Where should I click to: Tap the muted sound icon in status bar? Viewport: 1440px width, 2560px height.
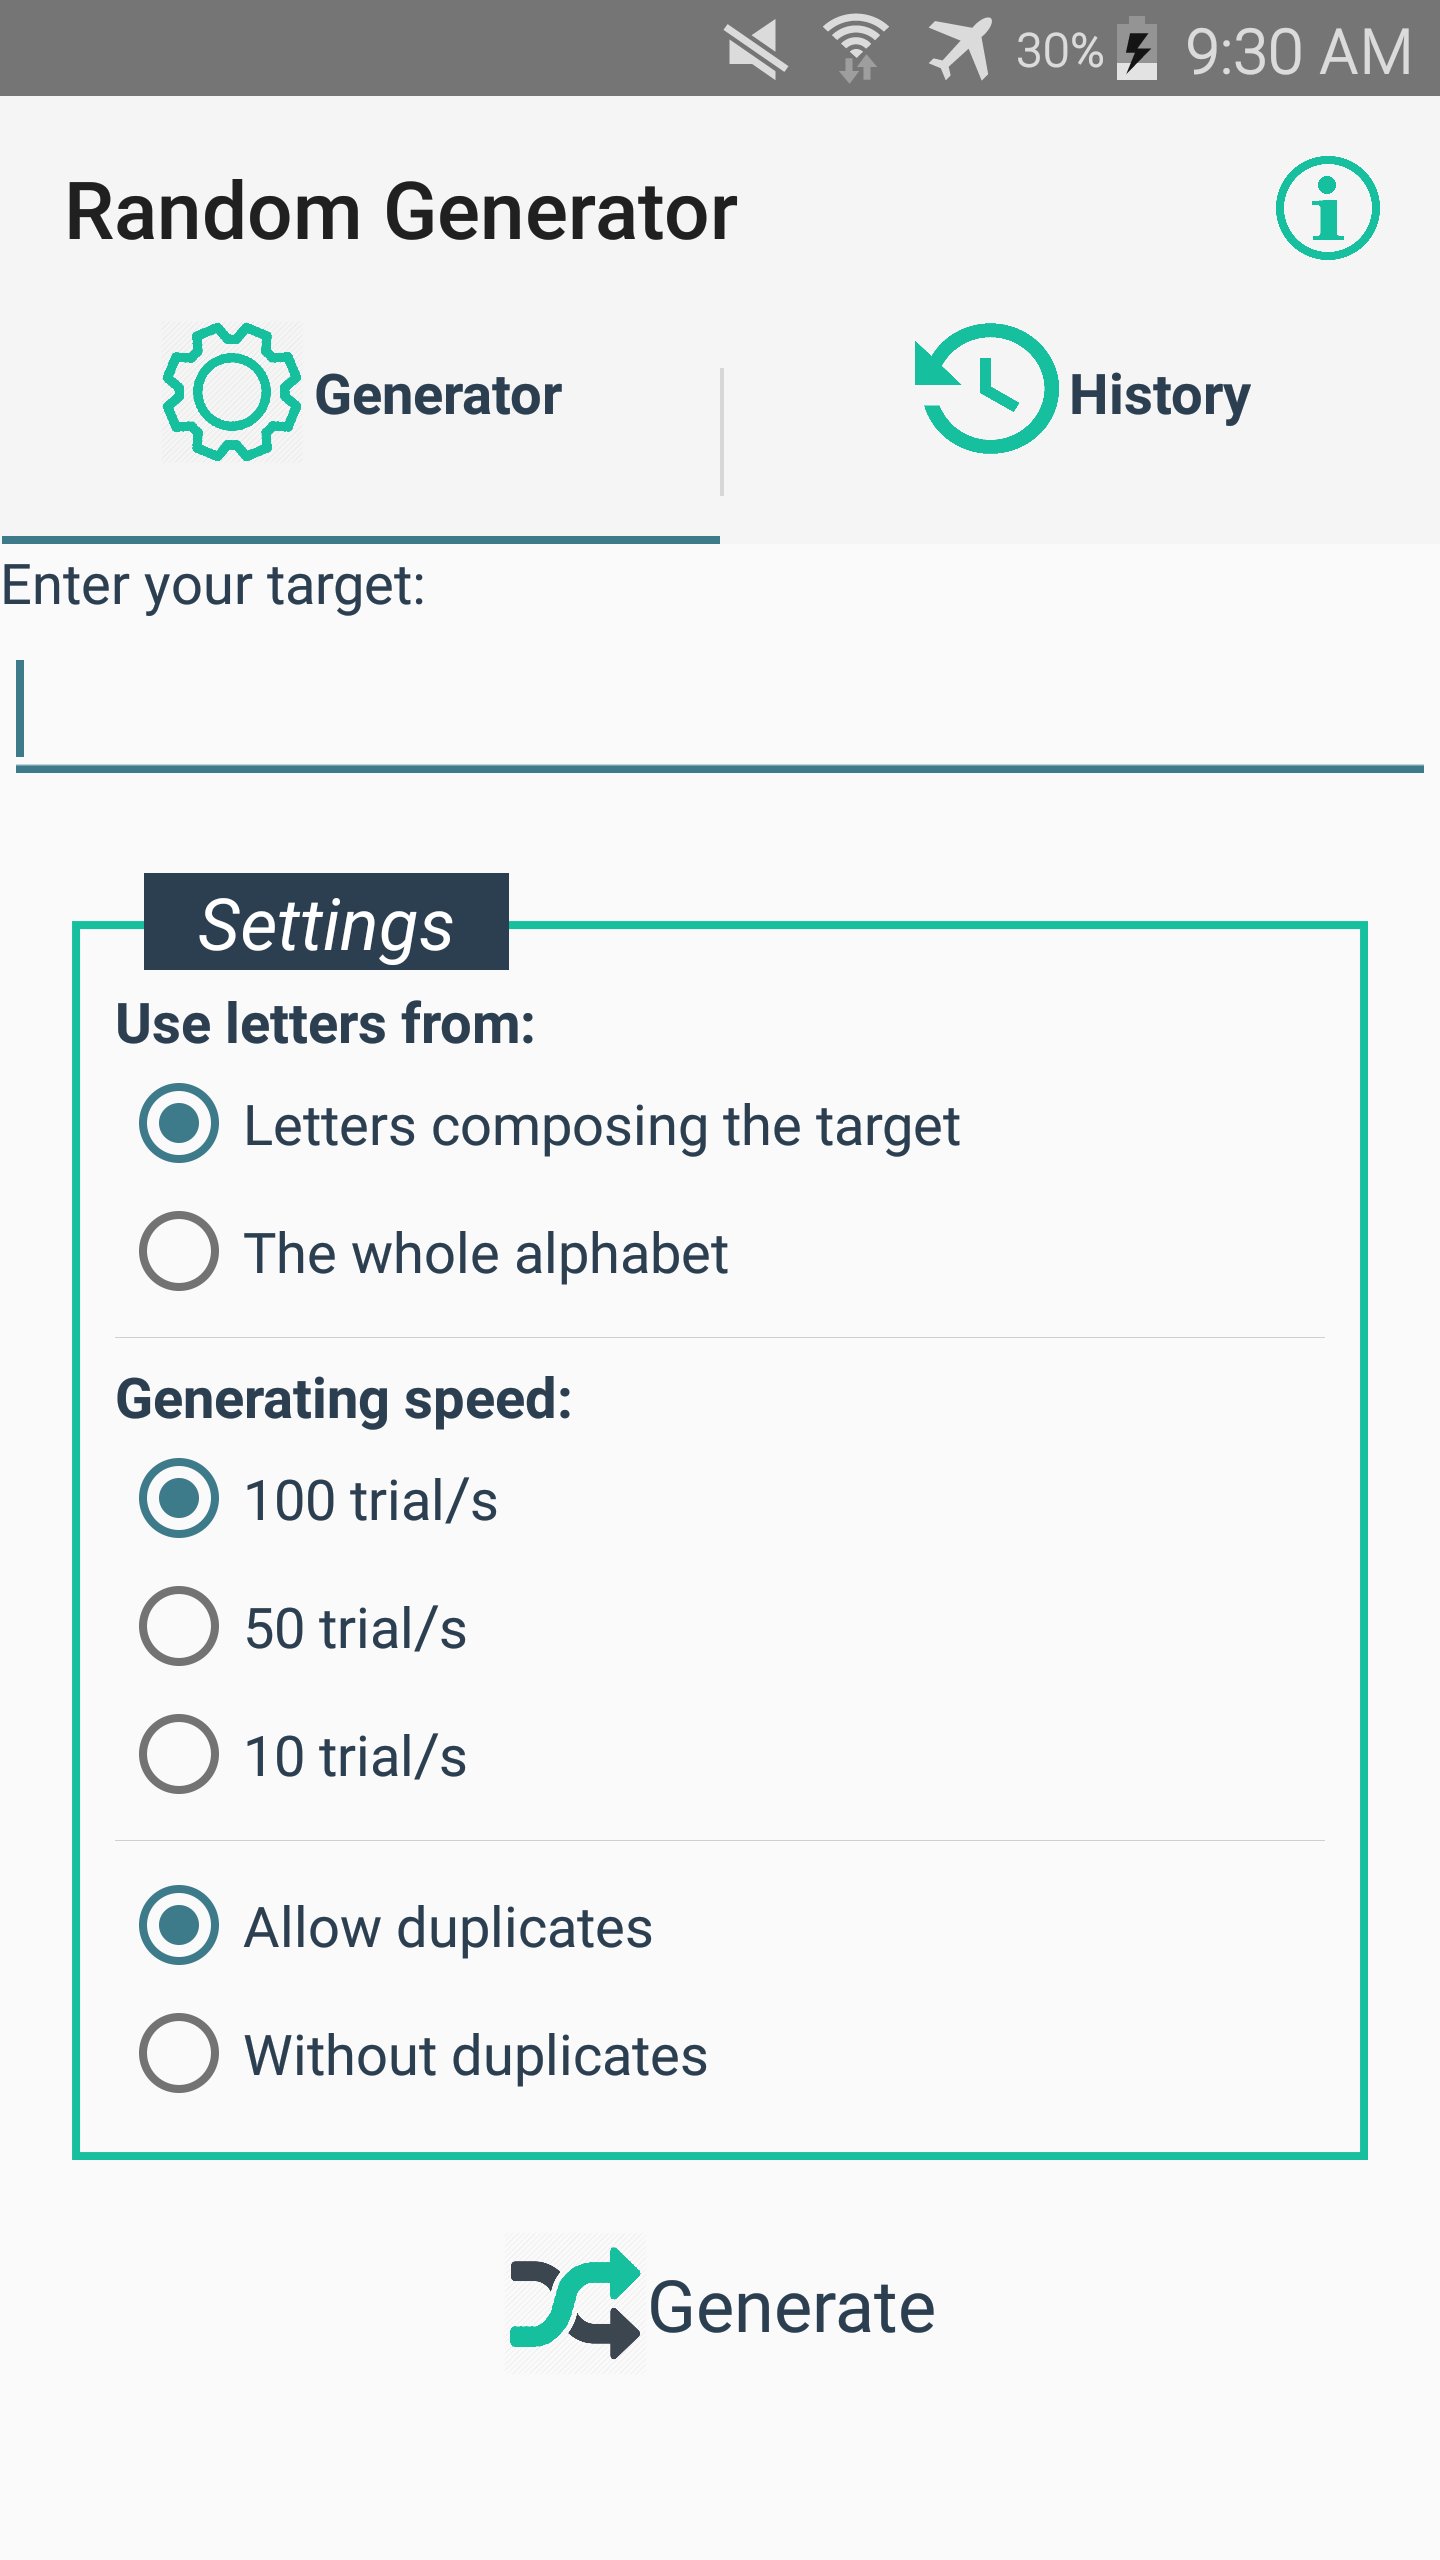pyautogui.click(x=755, y=48)
